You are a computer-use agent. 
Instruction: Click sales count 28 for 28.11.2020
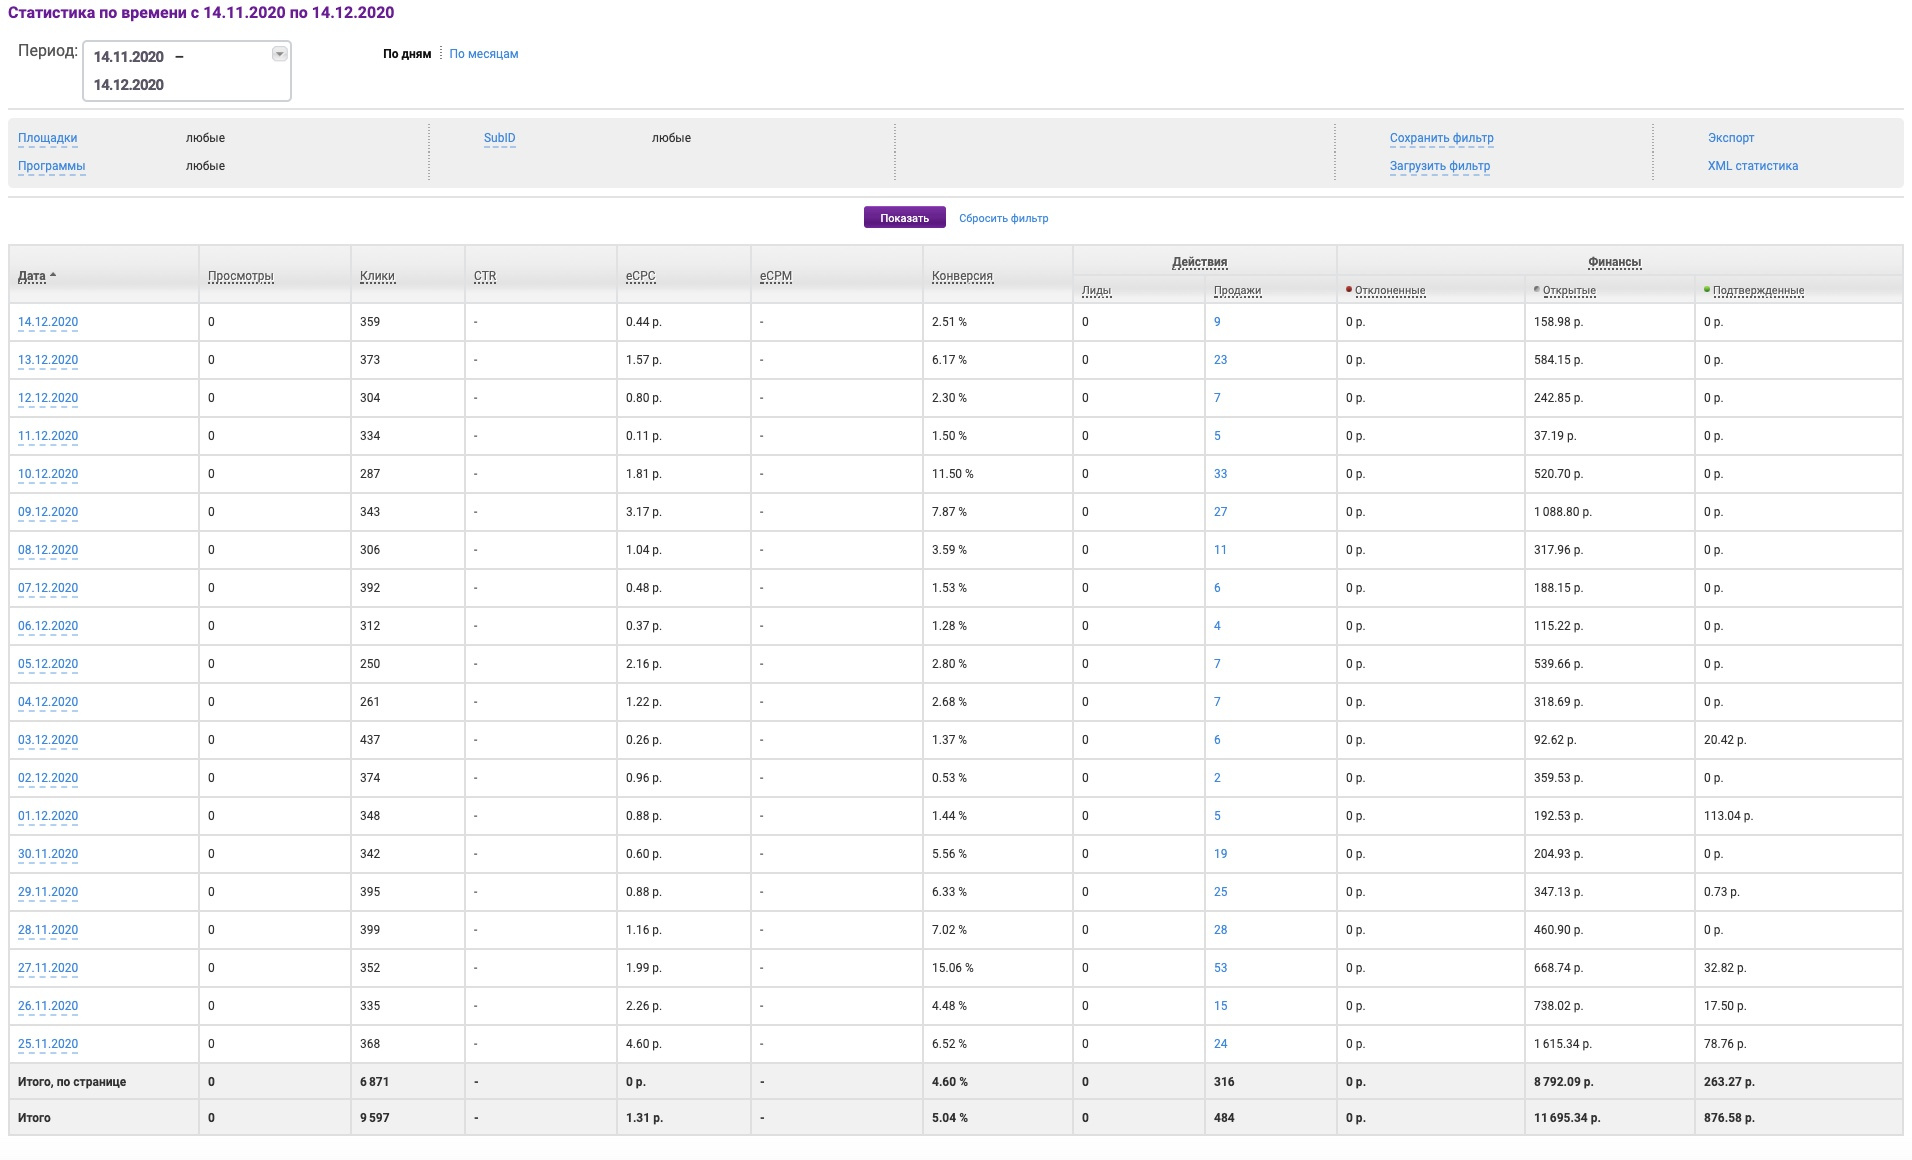coord(1221,930)
